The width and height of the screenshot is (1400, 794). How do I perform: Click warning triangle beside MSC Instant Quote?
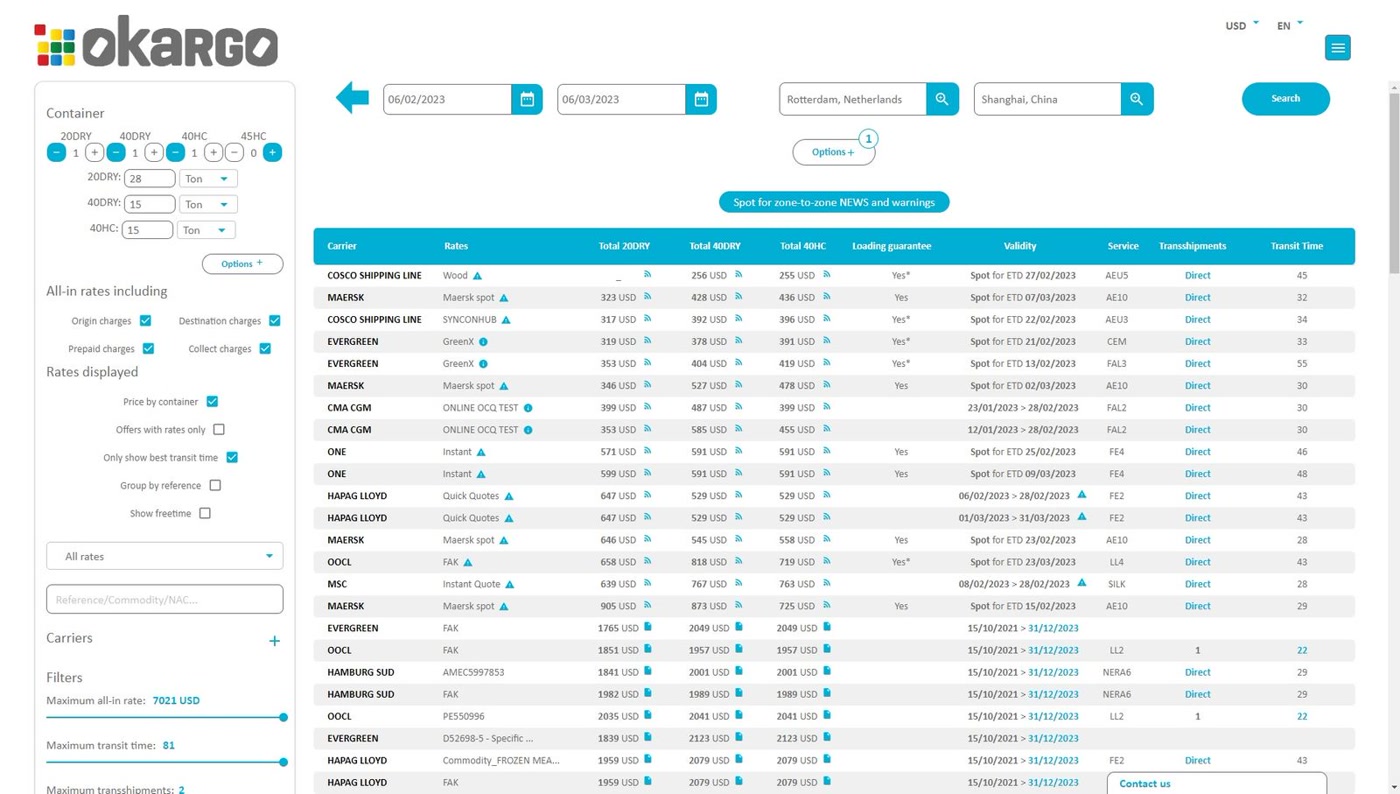(510, 584)
